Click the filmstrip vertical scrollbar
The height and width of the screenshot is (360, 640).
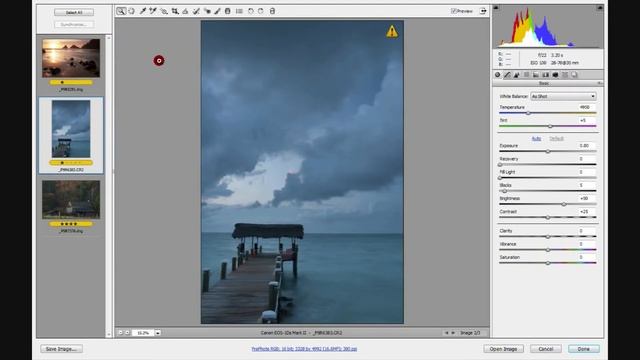(x=109, y=186)
